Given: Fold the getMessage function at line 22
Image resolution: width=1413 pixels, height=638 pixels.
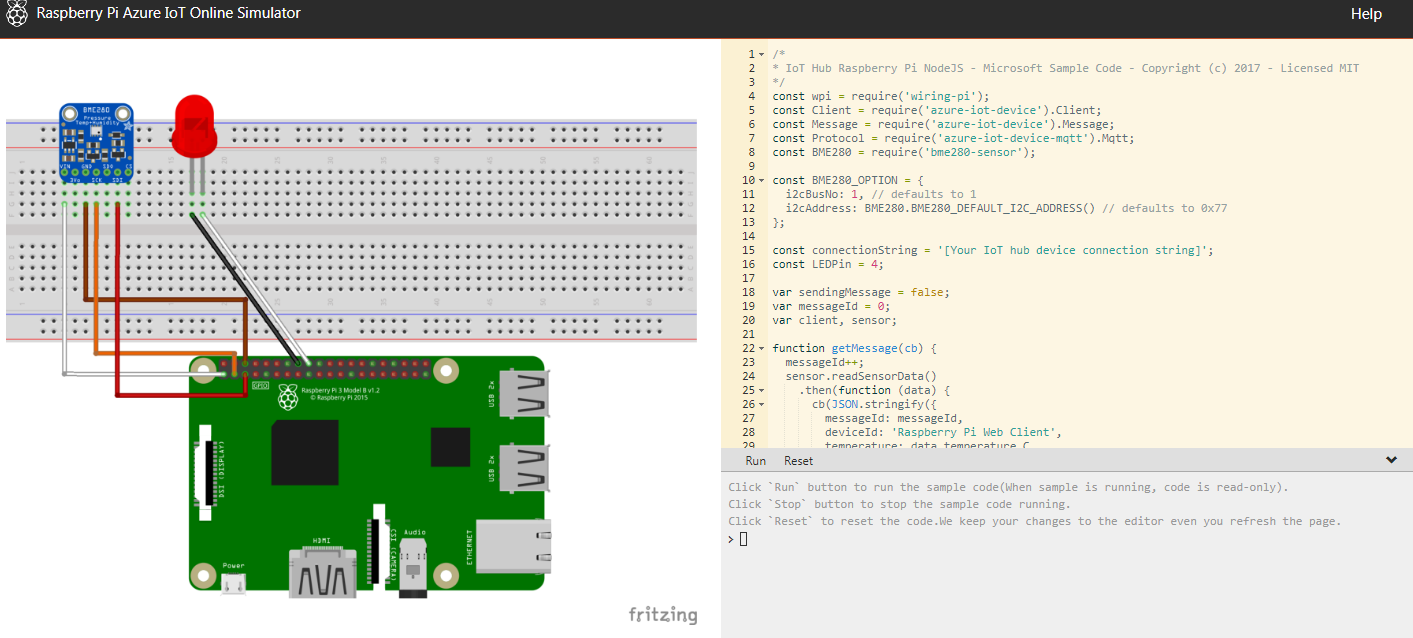Looking at the screenshot, I should click(x=762, y=348).
